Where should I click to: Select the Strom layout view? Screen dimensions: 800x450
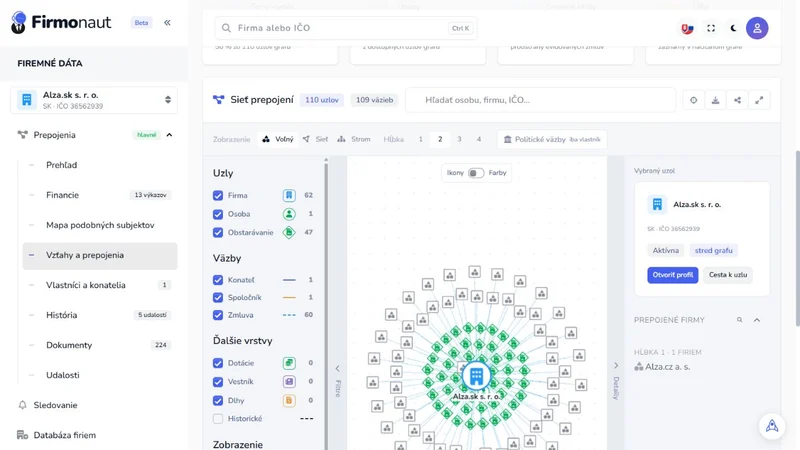tap(354, 139)
